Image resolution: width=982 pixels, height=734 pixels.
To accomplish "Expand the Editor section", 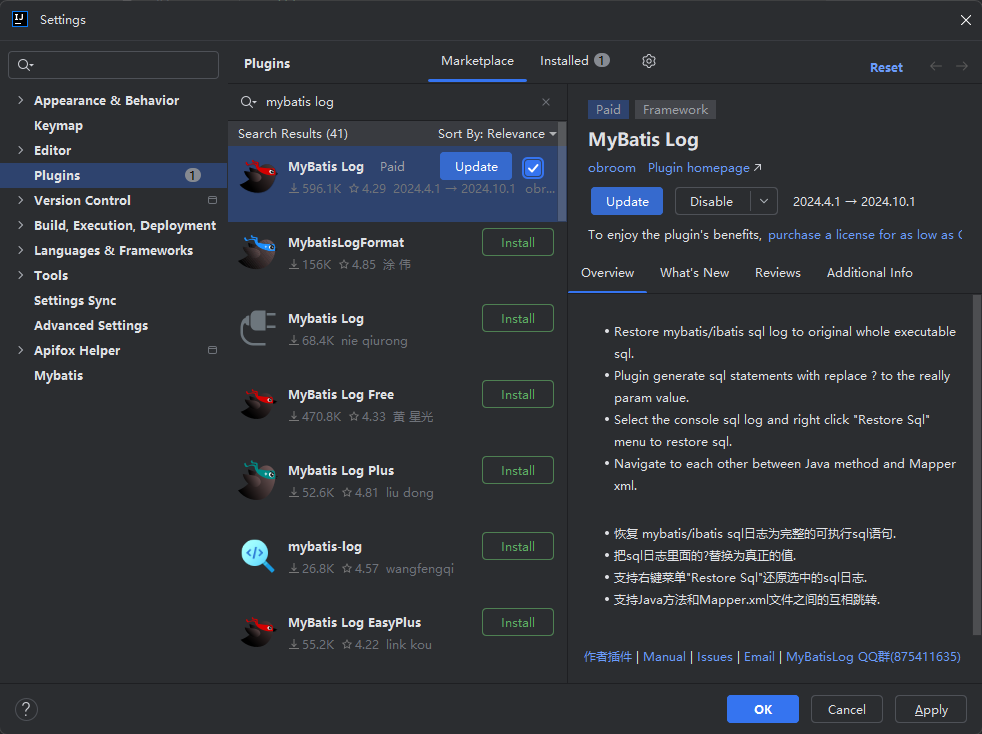I will tap(21, 150).
